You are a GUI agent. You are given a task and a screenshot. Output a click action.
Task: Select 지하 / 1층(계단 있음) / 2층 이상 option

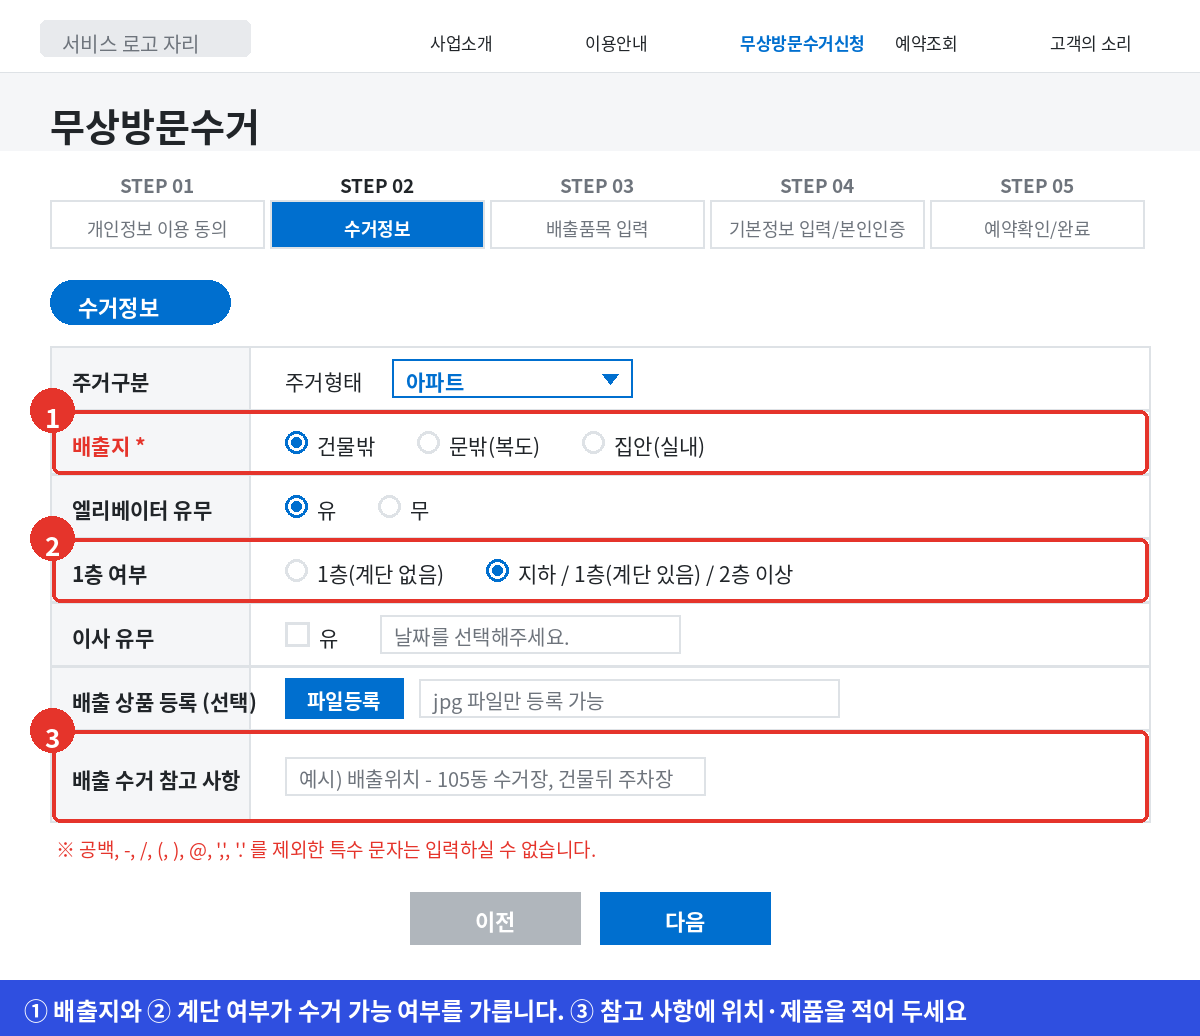point(496,571)
